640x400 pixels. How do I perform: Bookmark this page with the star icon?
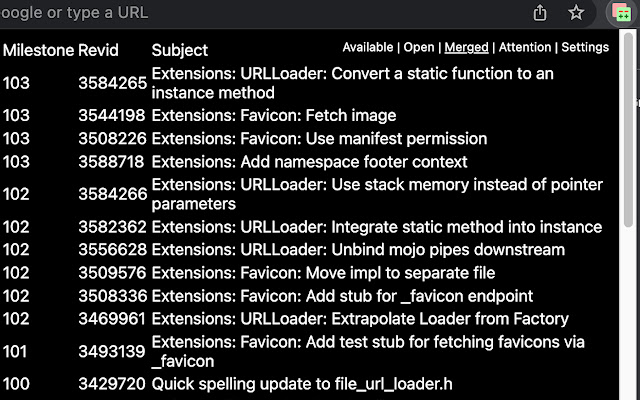tap(576, 13)
